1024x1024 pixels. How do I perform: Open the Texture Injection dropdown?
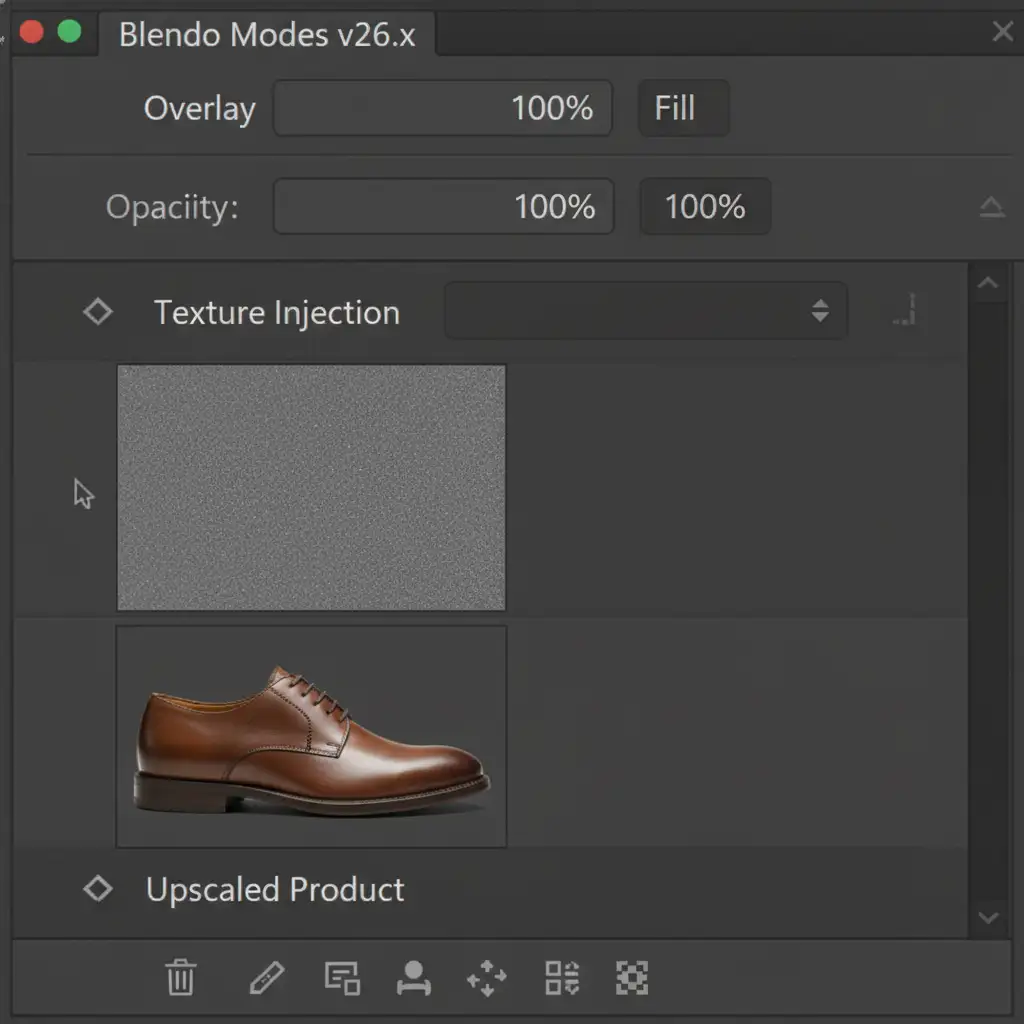tap(645, 311)
